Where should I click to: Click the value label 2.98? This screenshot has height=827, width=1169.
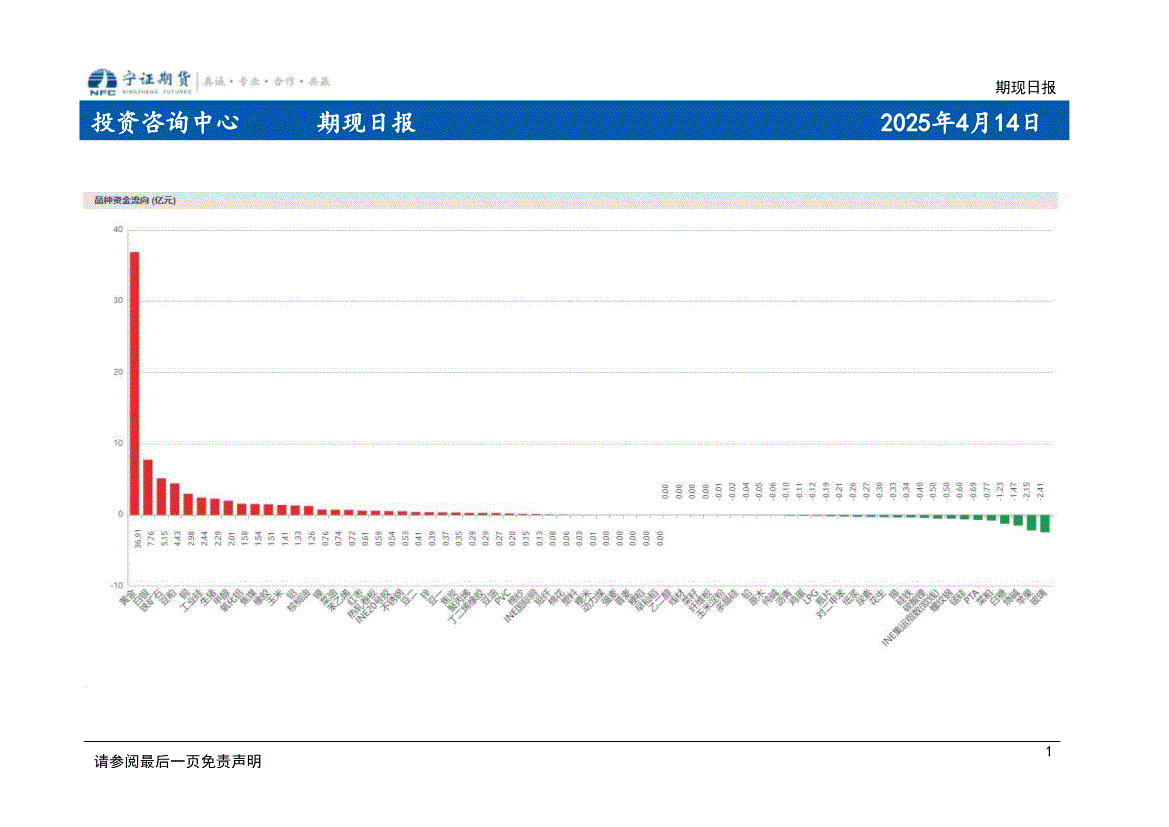pyautogui.click(x=192, y=538)
